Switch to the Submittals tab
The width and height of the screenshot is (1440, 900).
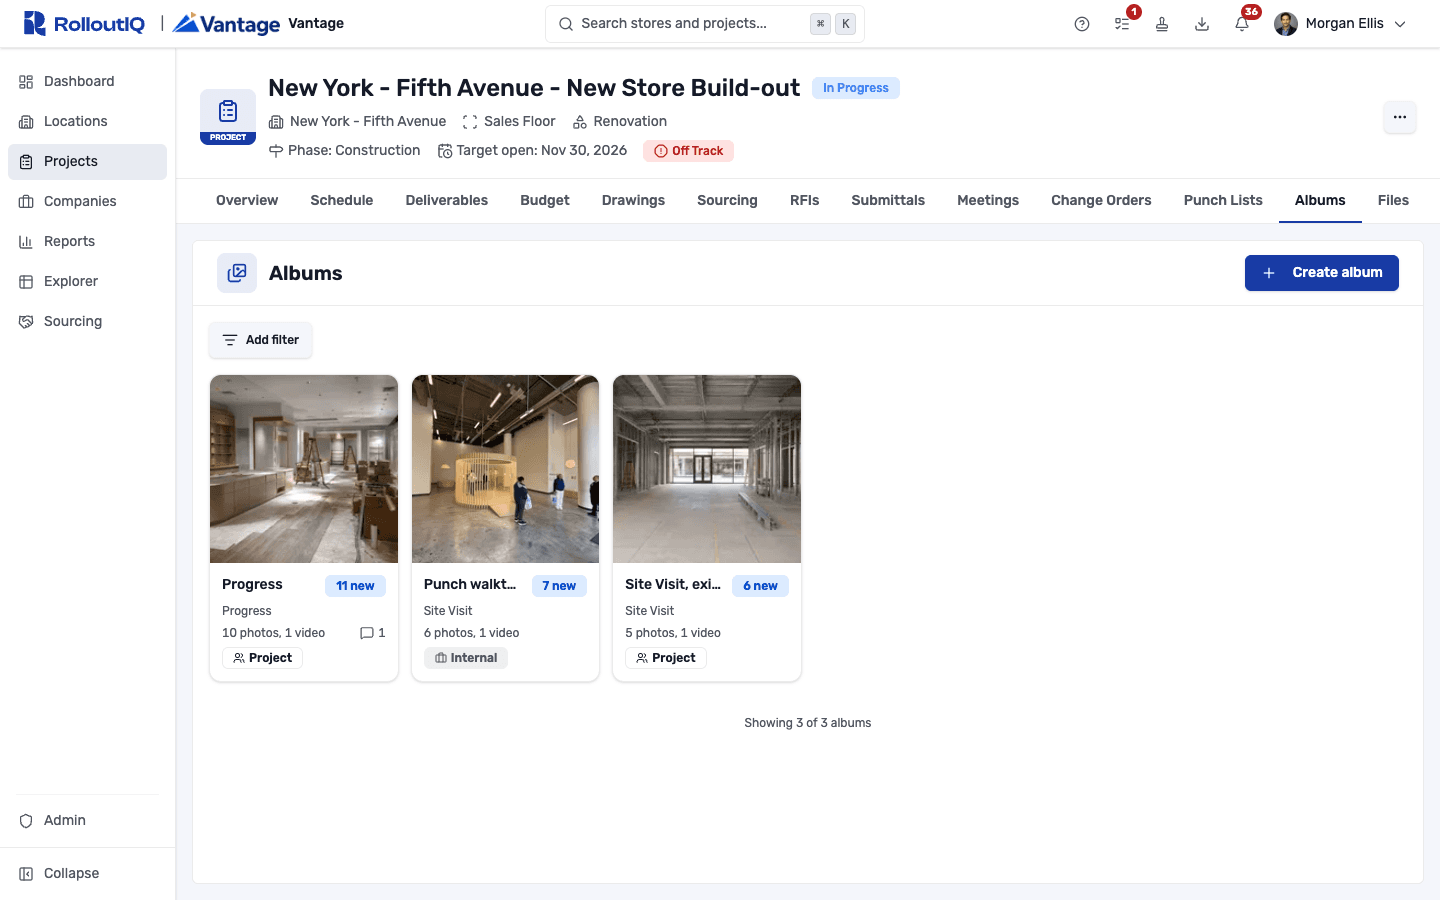[x=888, y=200]
